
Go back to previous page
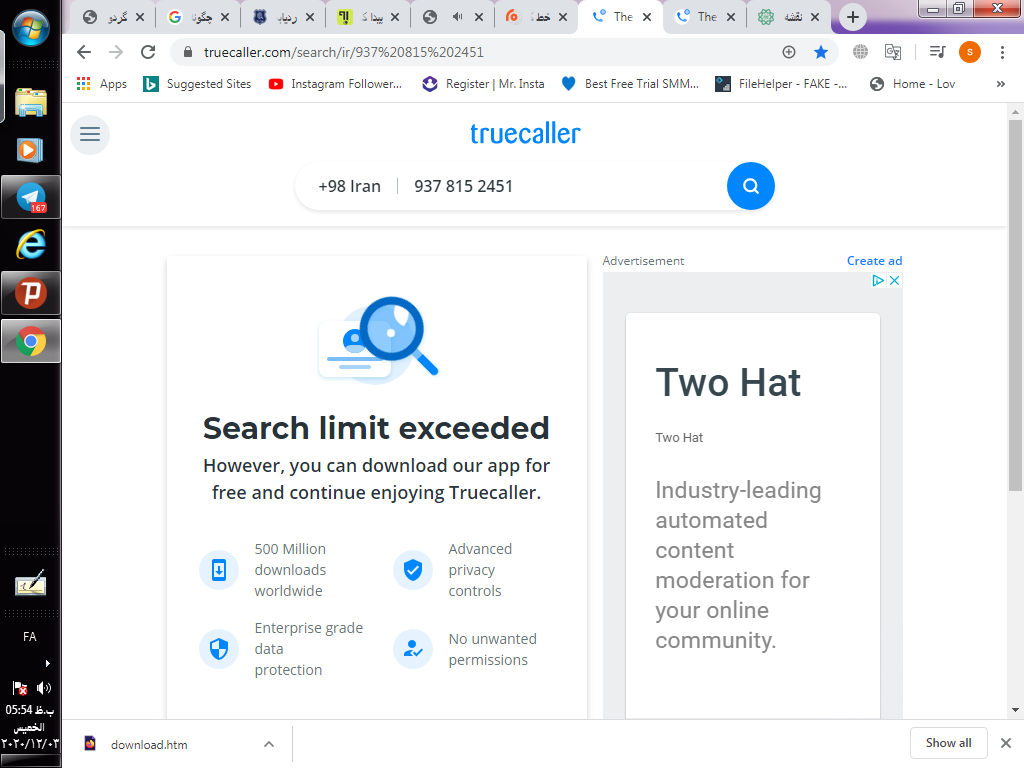[x=84, y=52]
